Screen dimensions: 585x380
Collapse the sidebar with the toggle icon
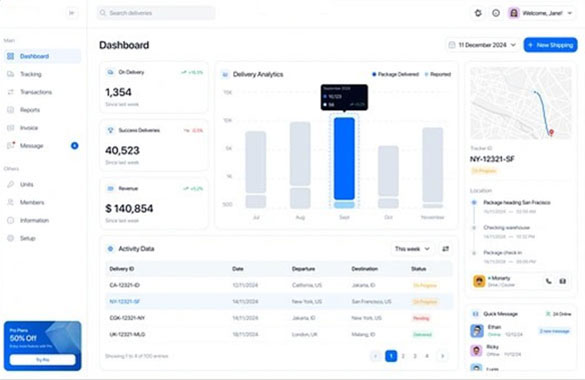(71, 13)
